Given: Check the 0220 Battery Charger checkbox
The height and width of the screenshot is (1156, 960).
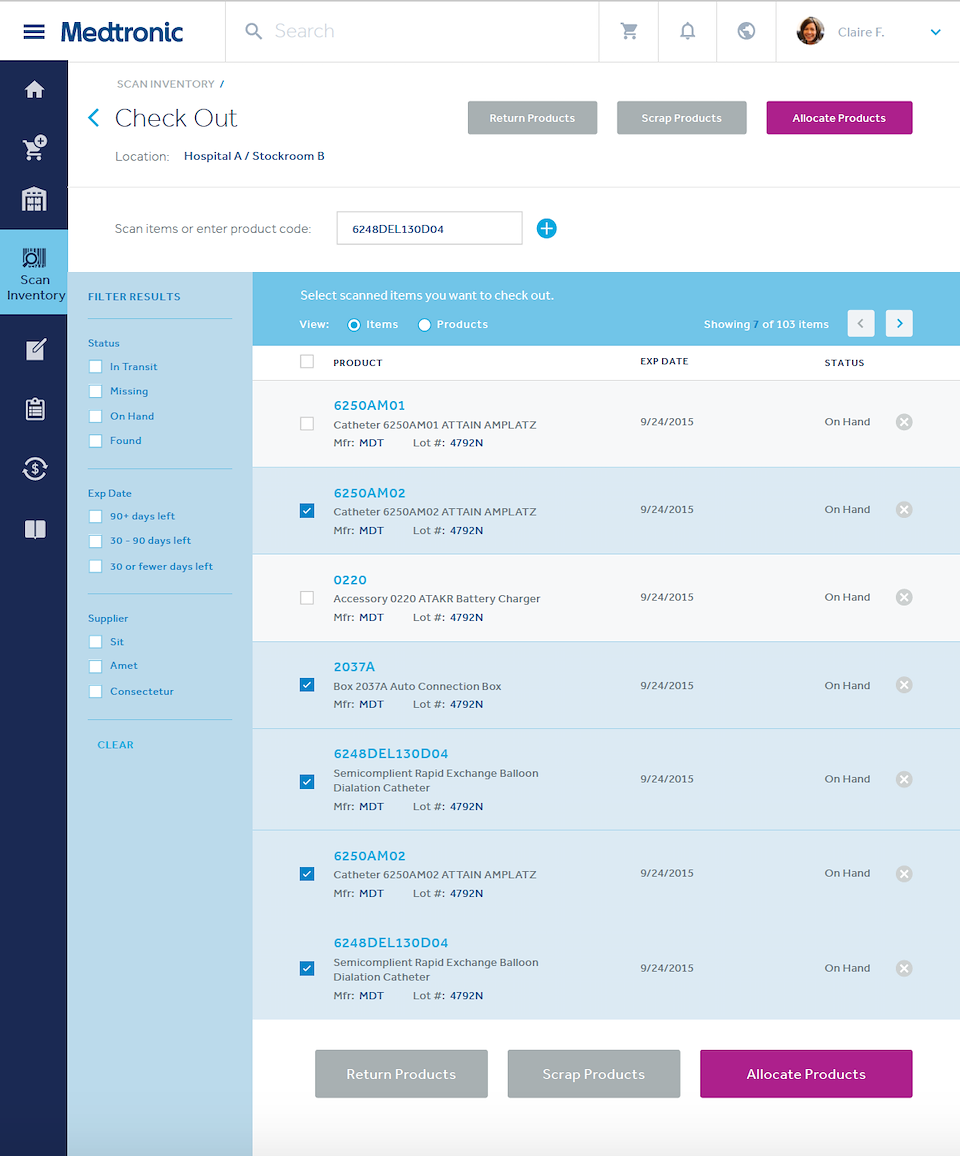Looking at the screenshot, I should (x=307, y=598).
